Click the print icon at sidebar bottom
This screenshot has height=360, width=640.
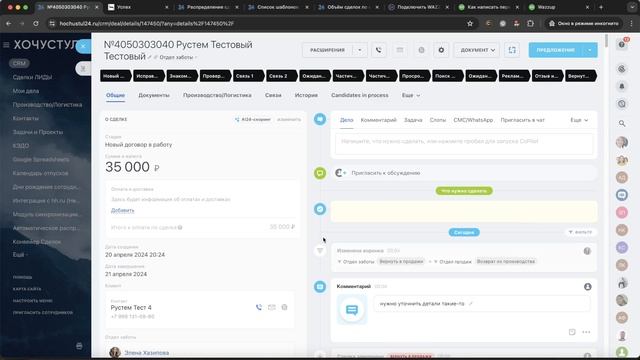click(x=79, y=346)
